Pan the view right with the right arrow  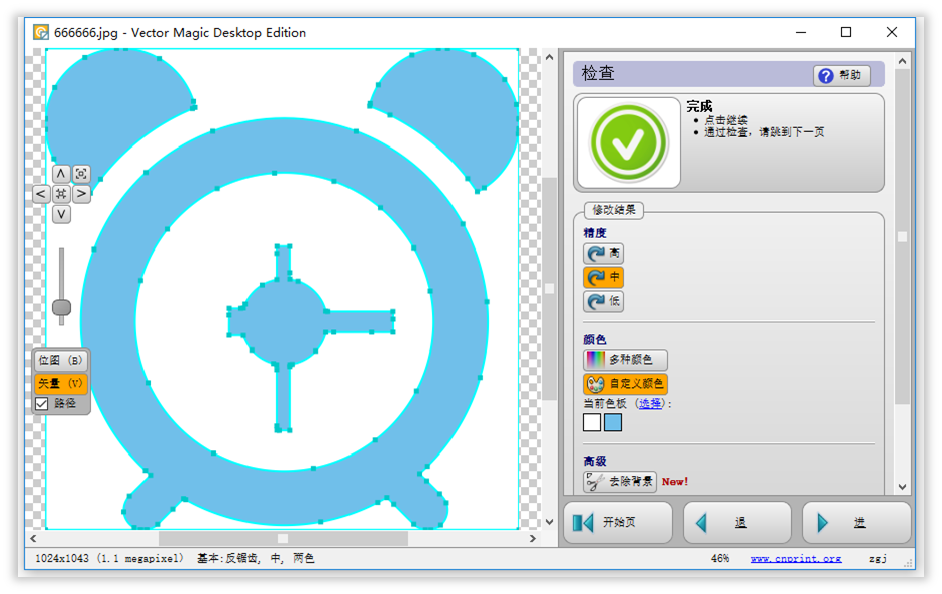[81, 194]
